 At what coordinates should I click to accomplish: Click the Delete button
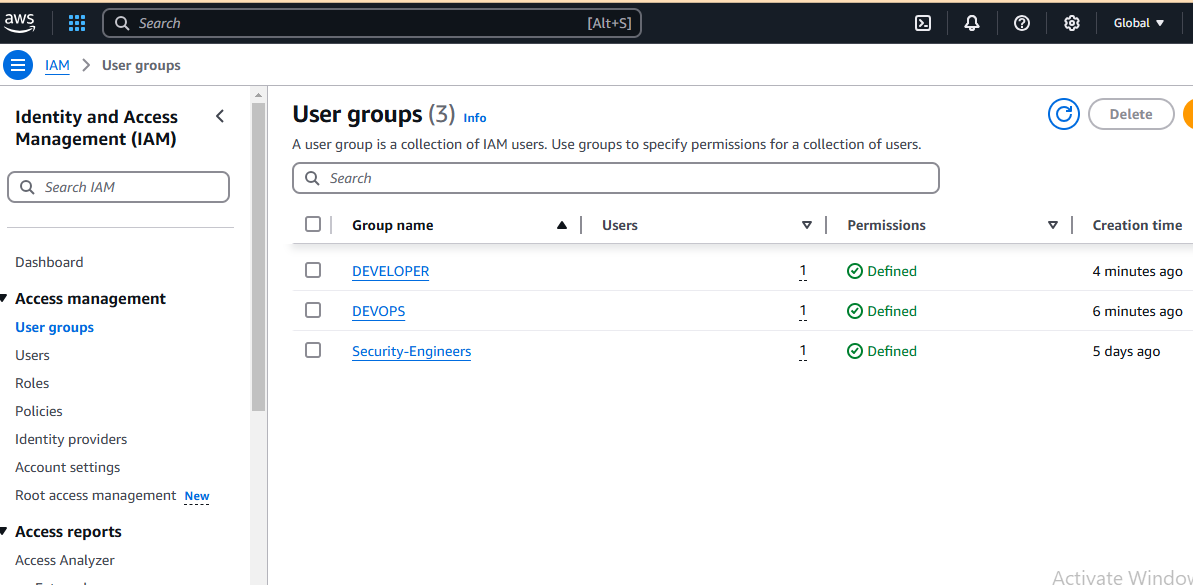[x=1131, y=114]
